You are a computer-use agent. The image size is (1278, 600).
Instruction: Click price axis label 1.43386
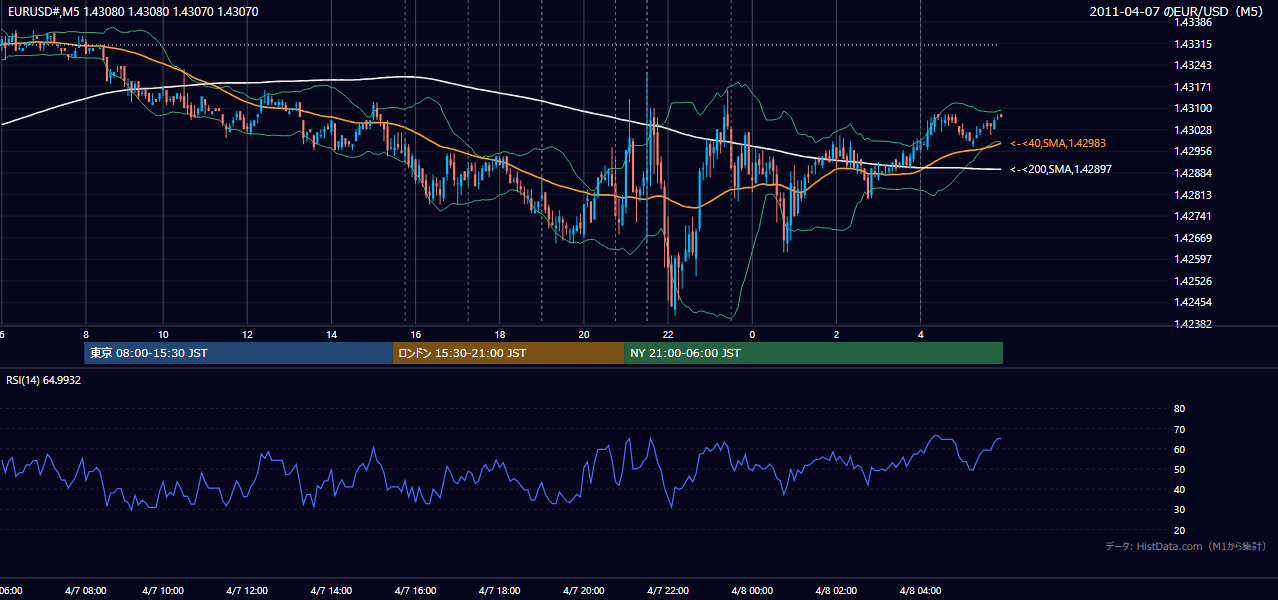[1192, 22]
